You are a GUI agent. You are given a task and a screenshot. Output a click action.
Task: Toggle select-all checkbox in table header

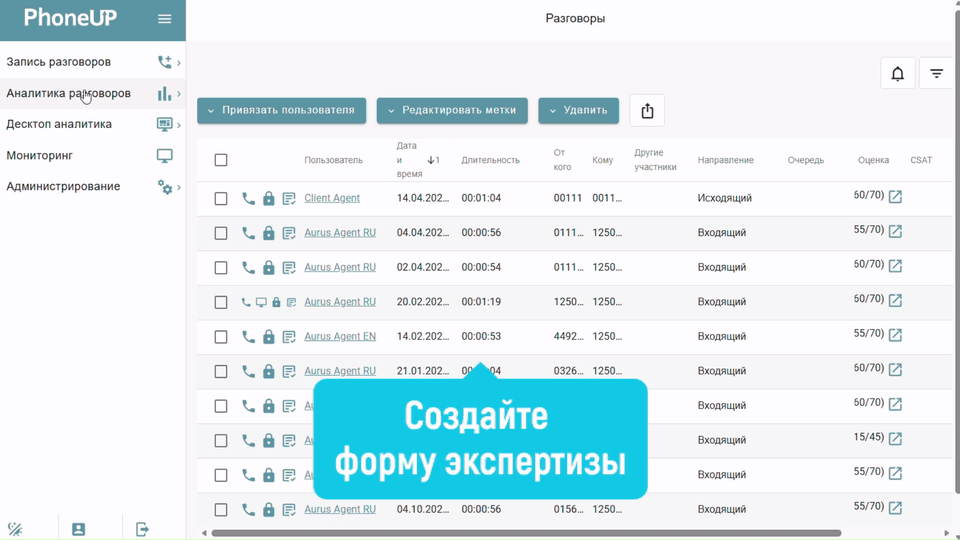click(221, 160)
